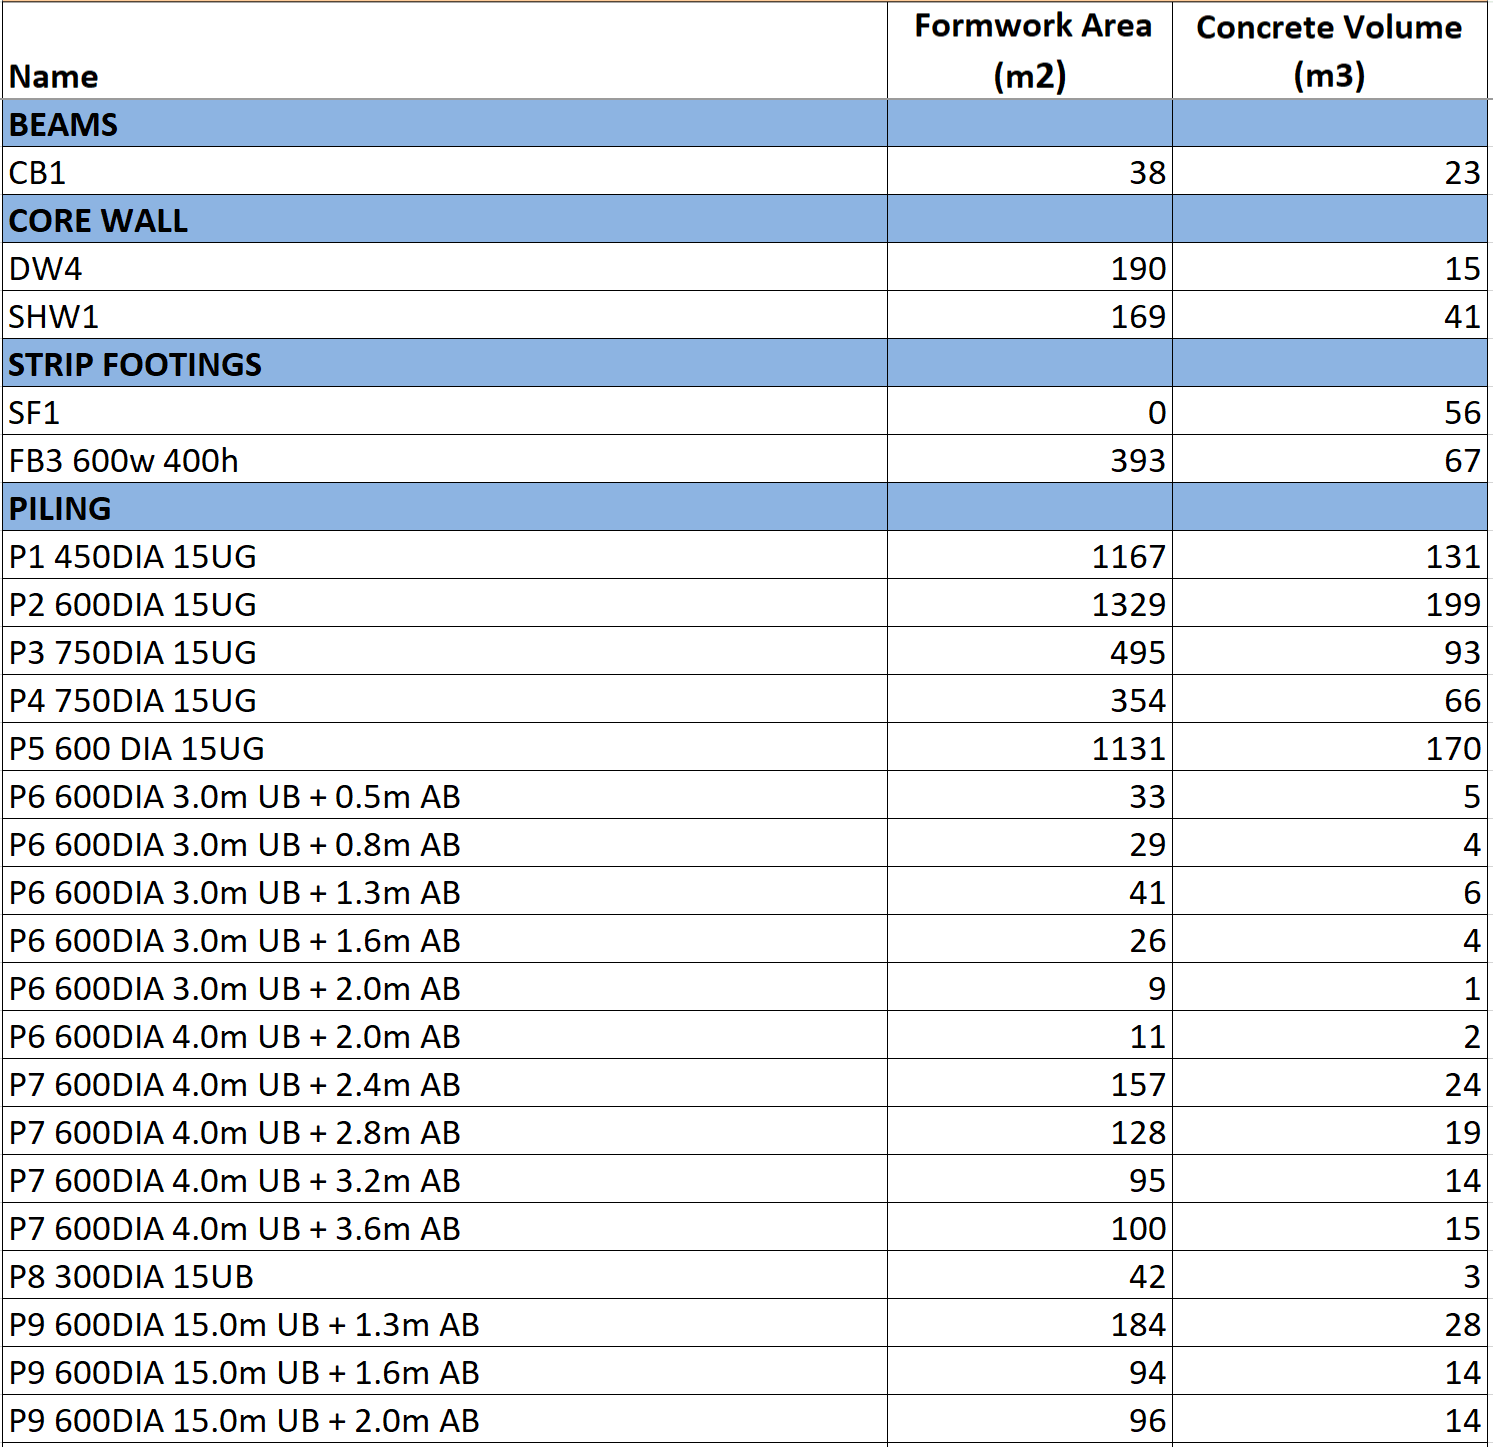The image size is (1493, 1447).
Task: Select P9 600DIA 15.0m UB + 1.3m AB volume 28
Action: [1461, 1324]
